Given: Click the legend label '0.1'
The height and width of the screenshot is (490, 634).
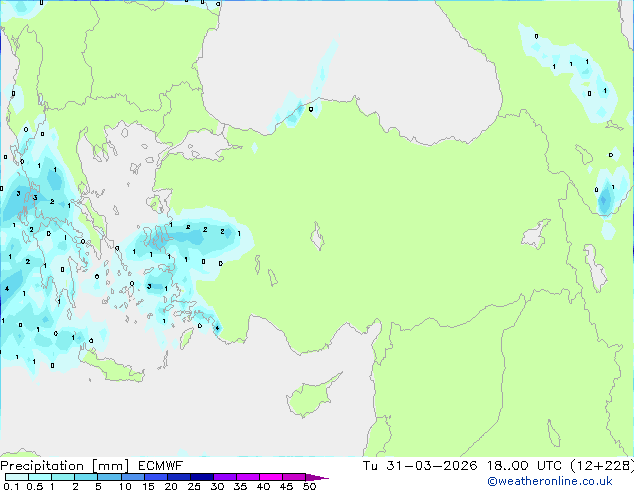Looking at the screenshot, I should [x=11, y=486].
